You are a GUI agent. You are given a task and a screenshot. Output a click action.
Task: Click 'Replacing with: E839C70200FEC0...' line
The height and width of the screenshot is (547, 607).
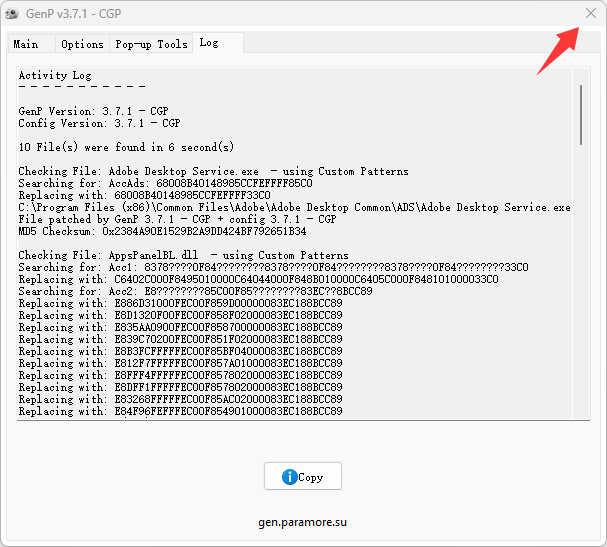(x=180, y=339)
